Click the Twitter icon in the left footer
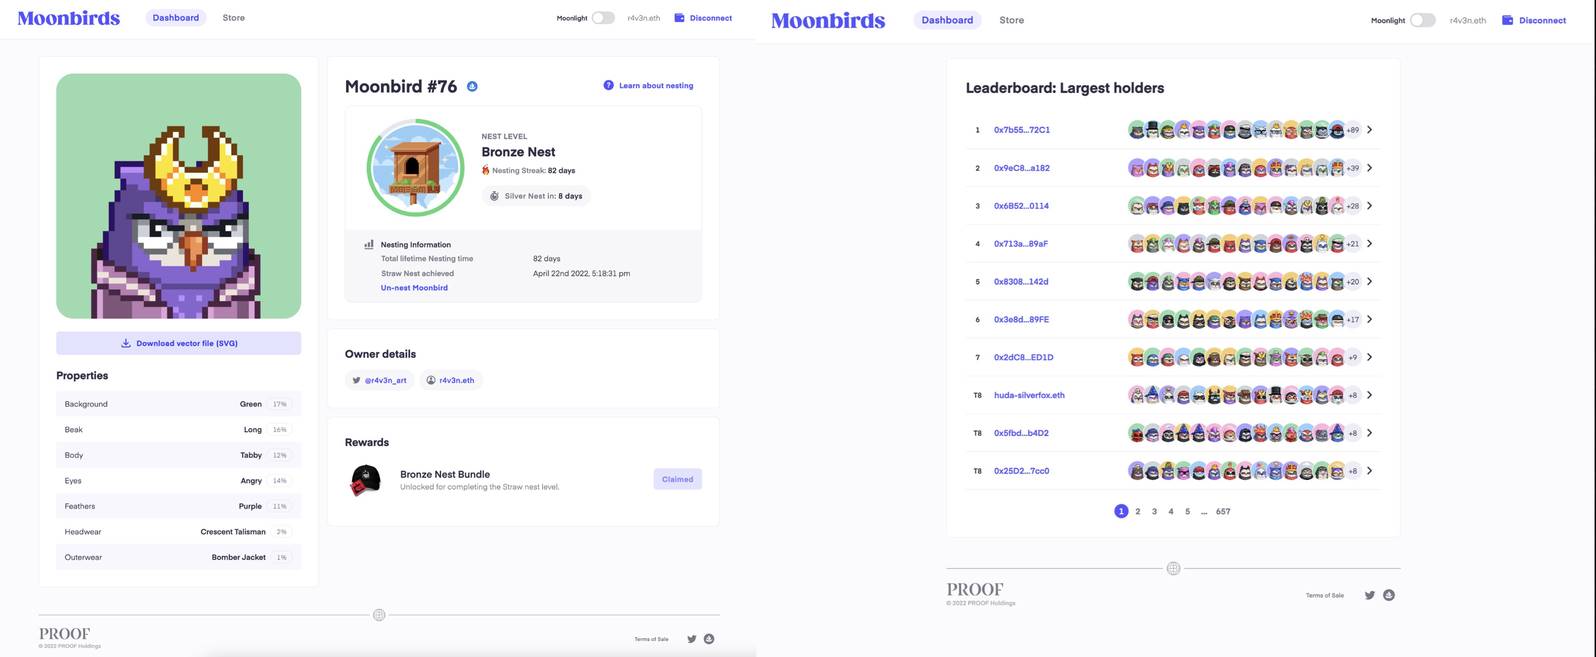The image size is (1596, 657). (x=690, y=638)
